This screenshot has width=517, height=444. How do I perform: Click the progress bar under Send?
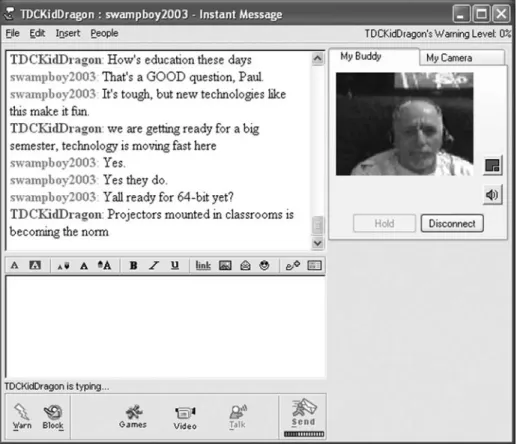click(304, 434)
